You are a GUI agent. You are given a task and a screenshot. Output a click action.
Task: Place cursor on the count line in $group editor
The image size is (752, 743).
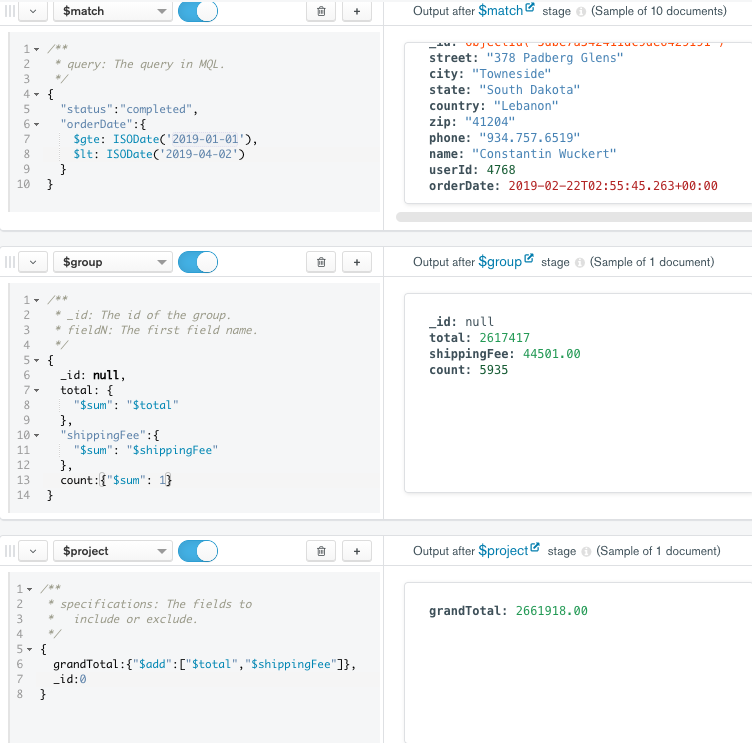click(x=116, y=480)
